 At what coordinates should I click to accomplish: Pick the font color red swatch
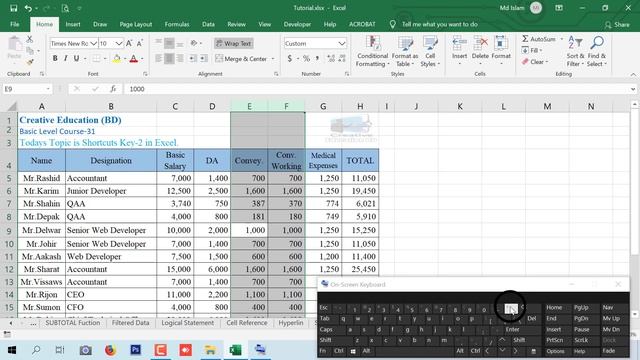[x=133, y=59]
